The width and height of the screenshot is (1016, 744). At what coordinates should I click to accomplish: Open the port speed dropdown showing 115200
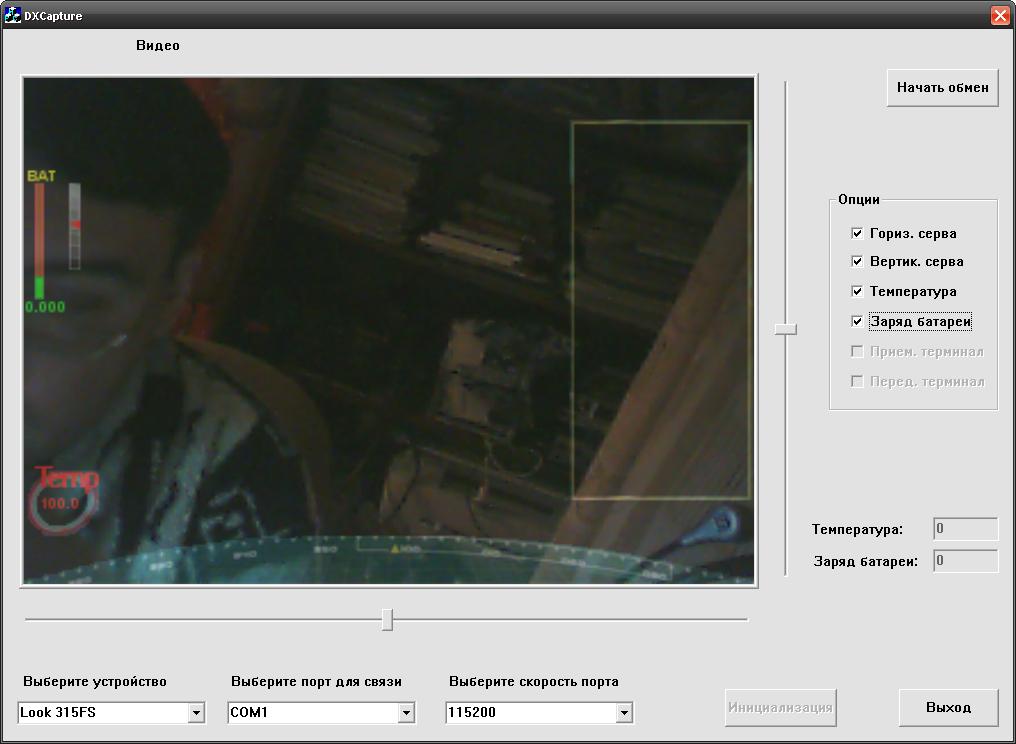(624, 713)
